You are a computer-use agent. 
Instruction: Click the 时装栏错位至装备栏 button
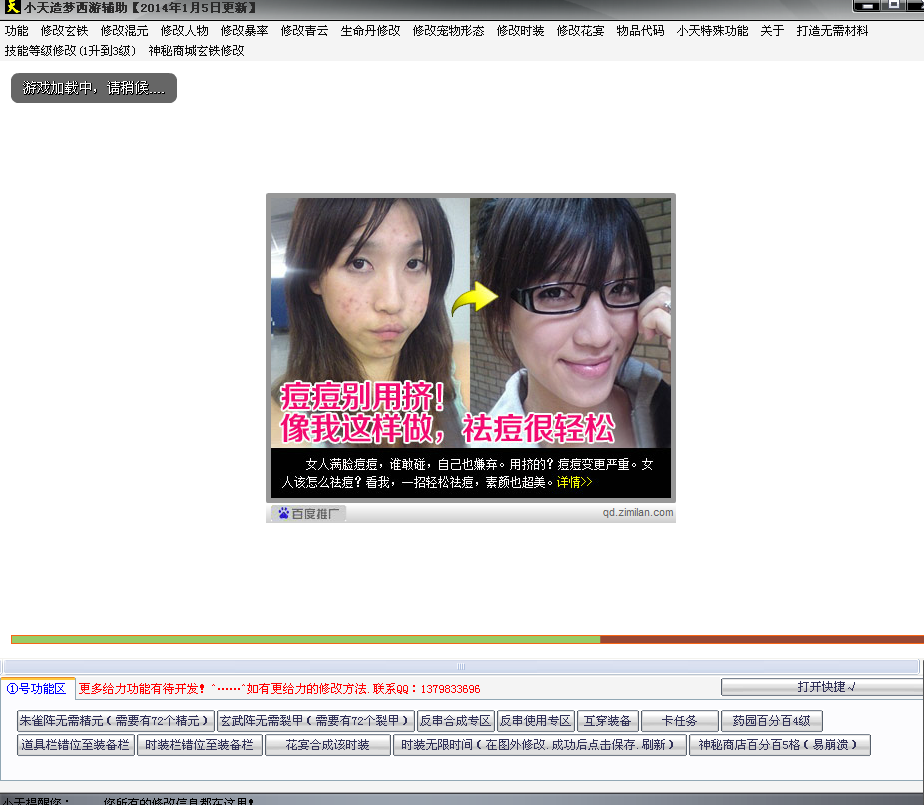point(200,745)
